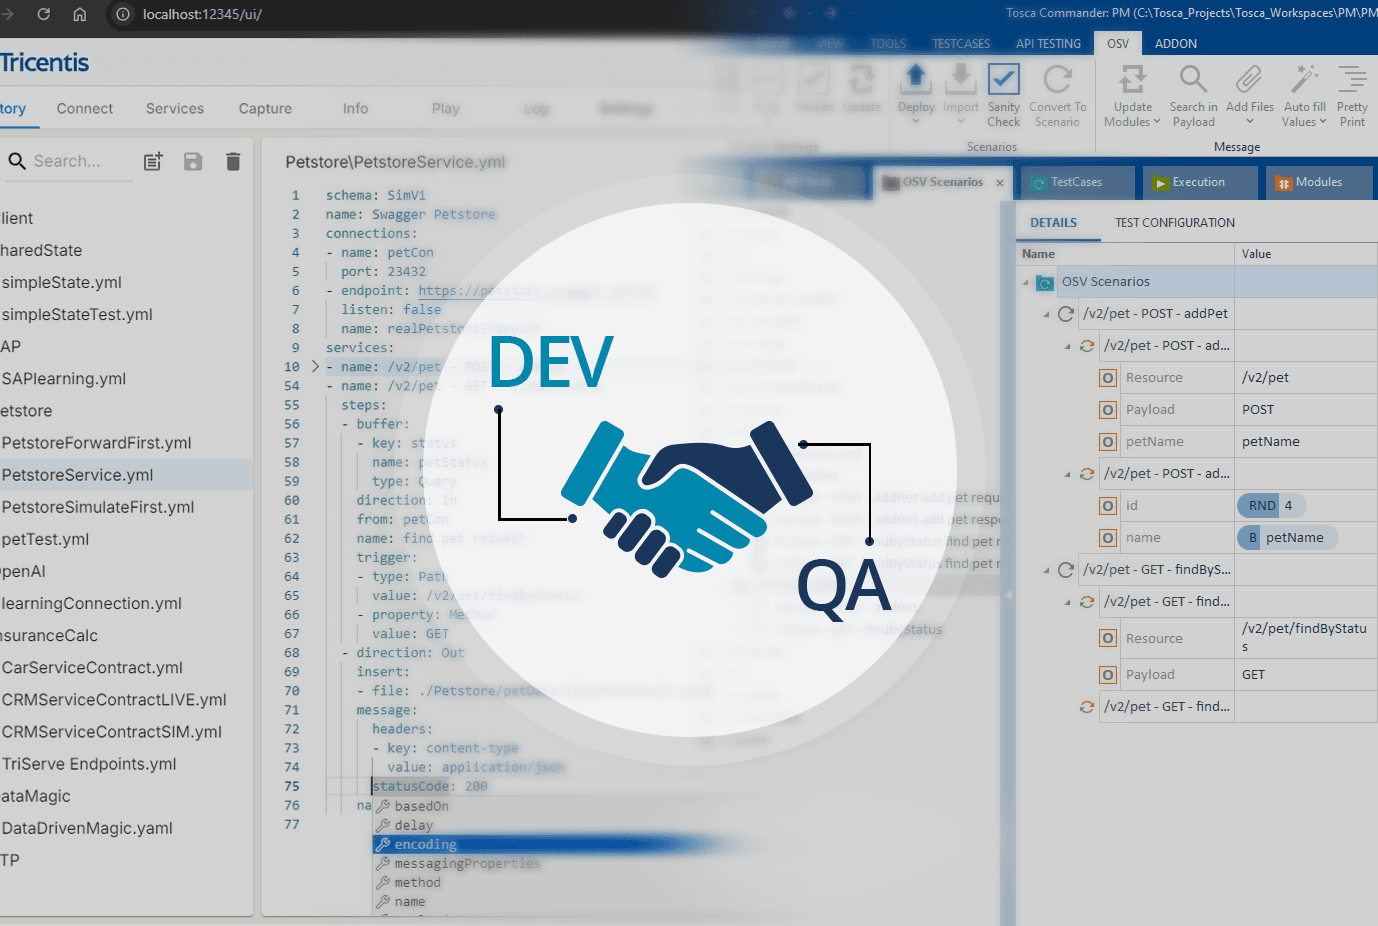Open the Info tab
The width and height of the screenshot is (1378, 926).
click(x=355, y=109)
